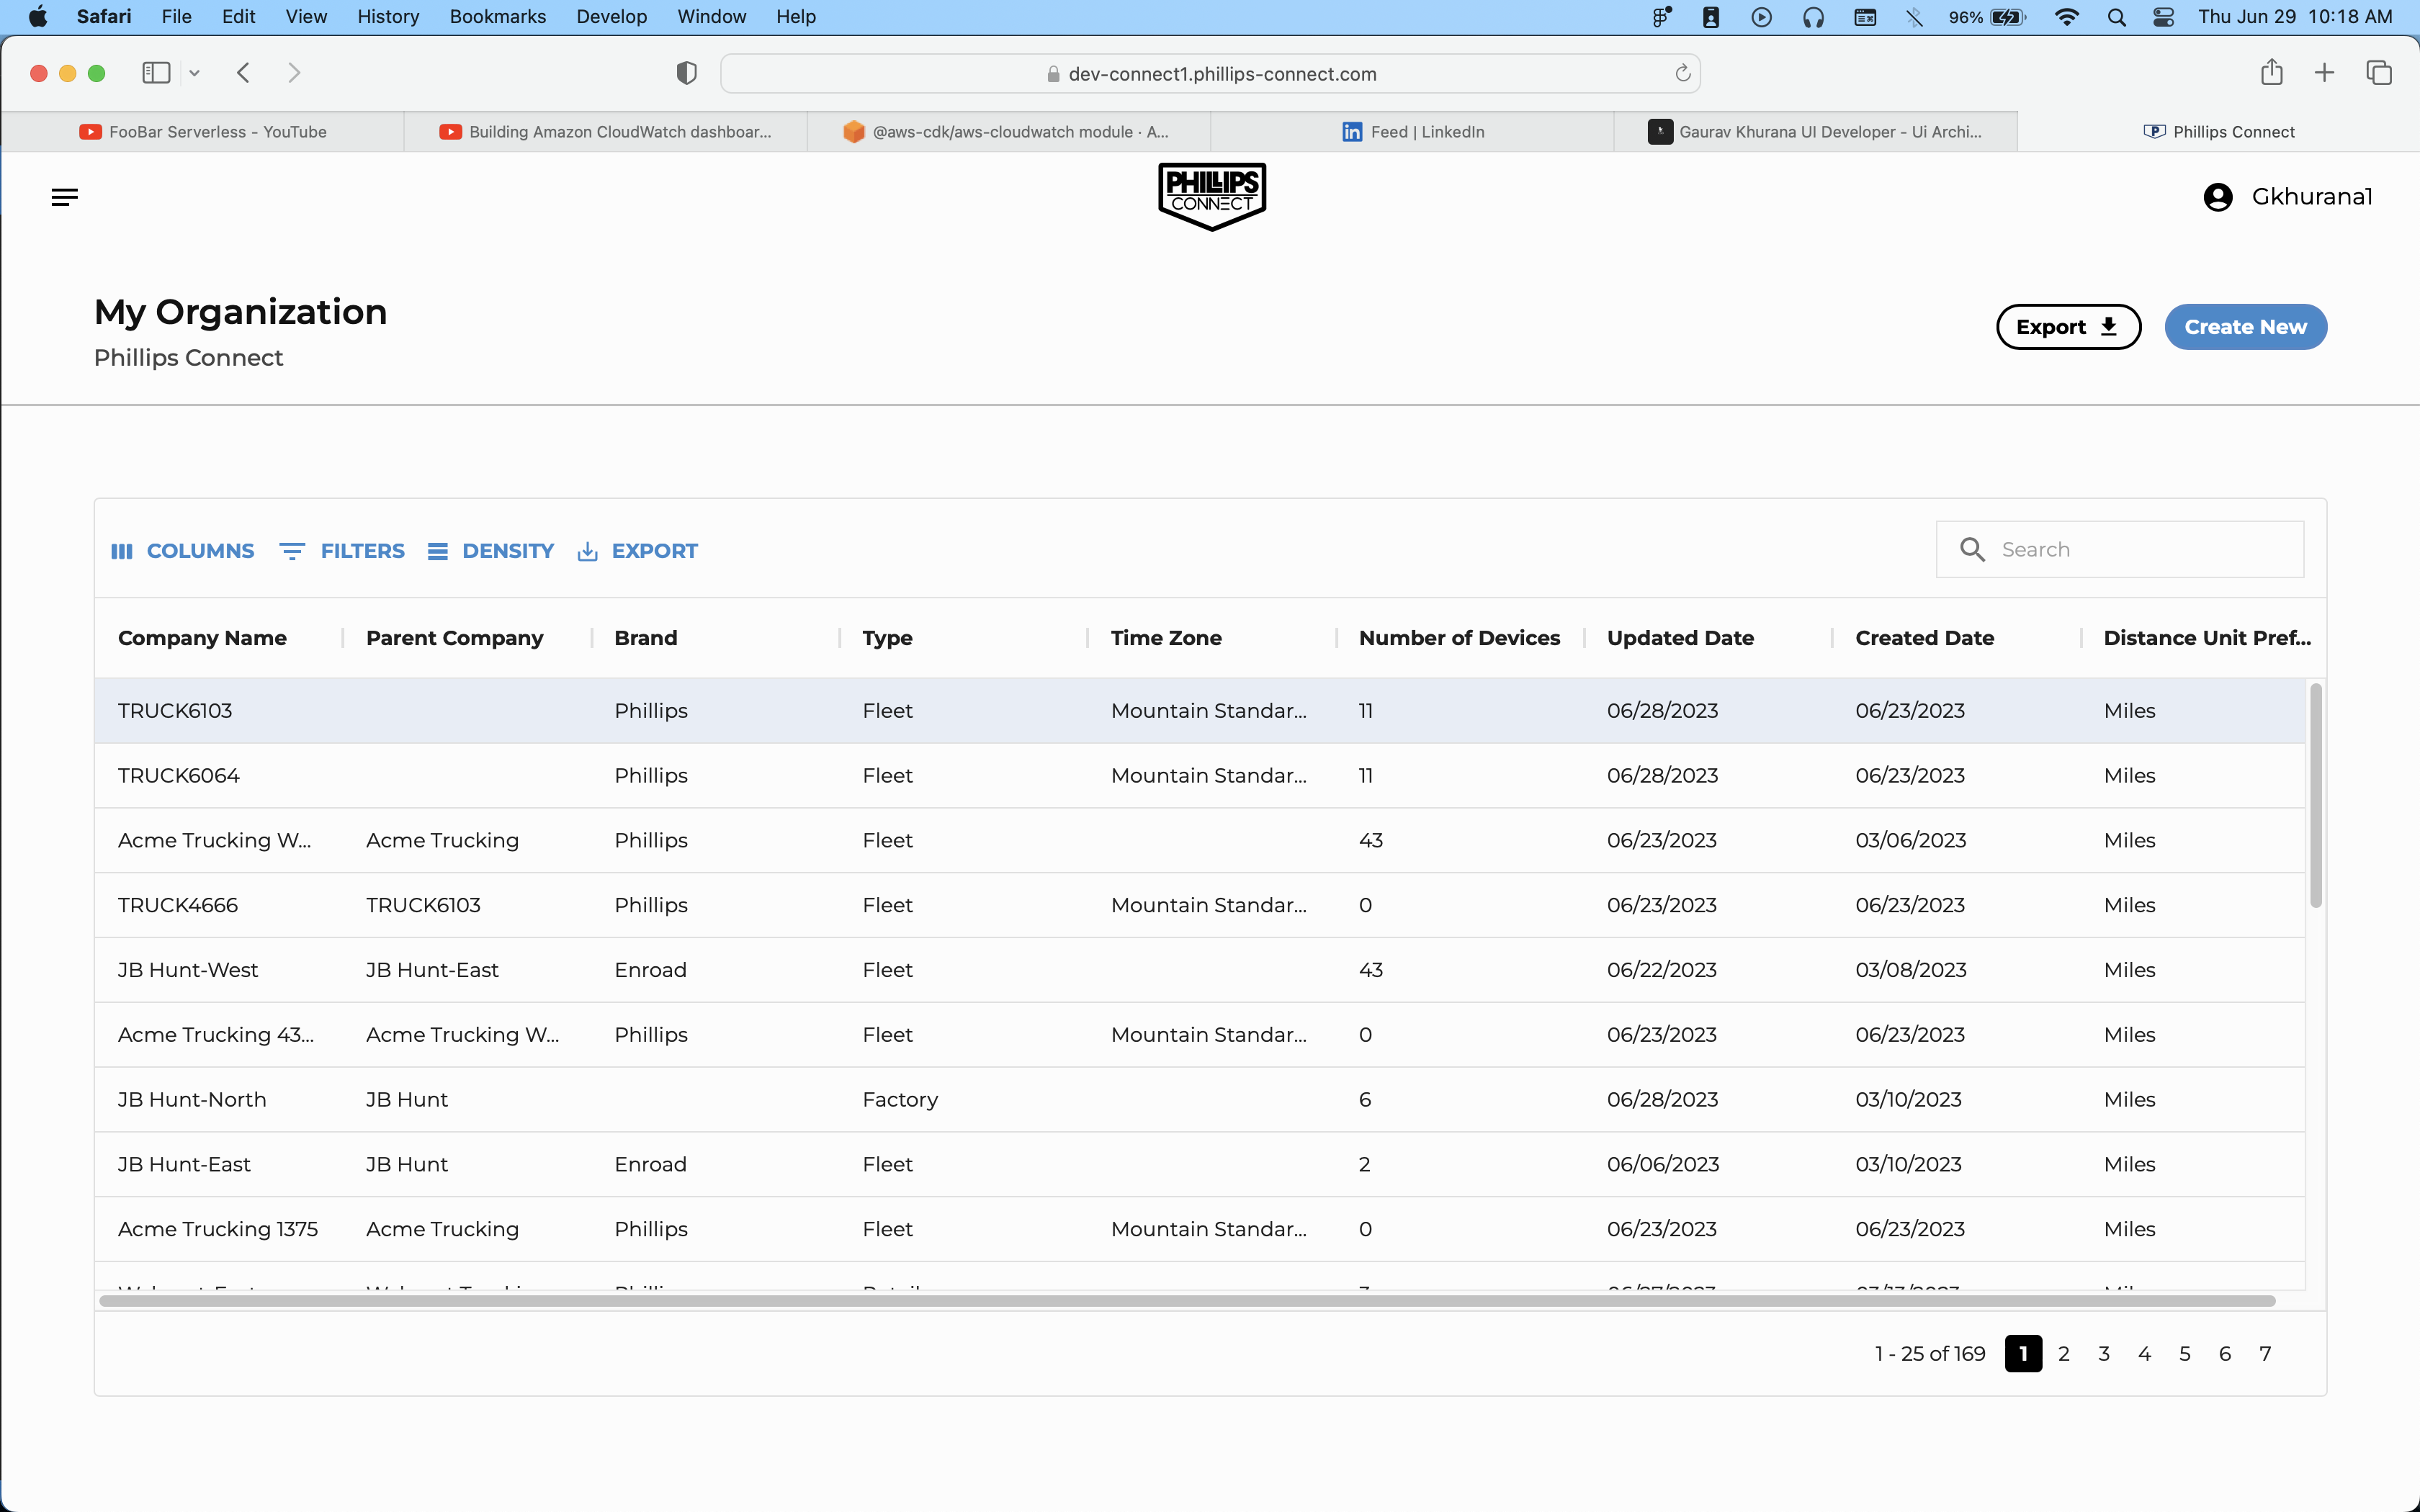Click the Safari address bar
This screenshot has width=2420, height=1512.
tap(1210, 74)
